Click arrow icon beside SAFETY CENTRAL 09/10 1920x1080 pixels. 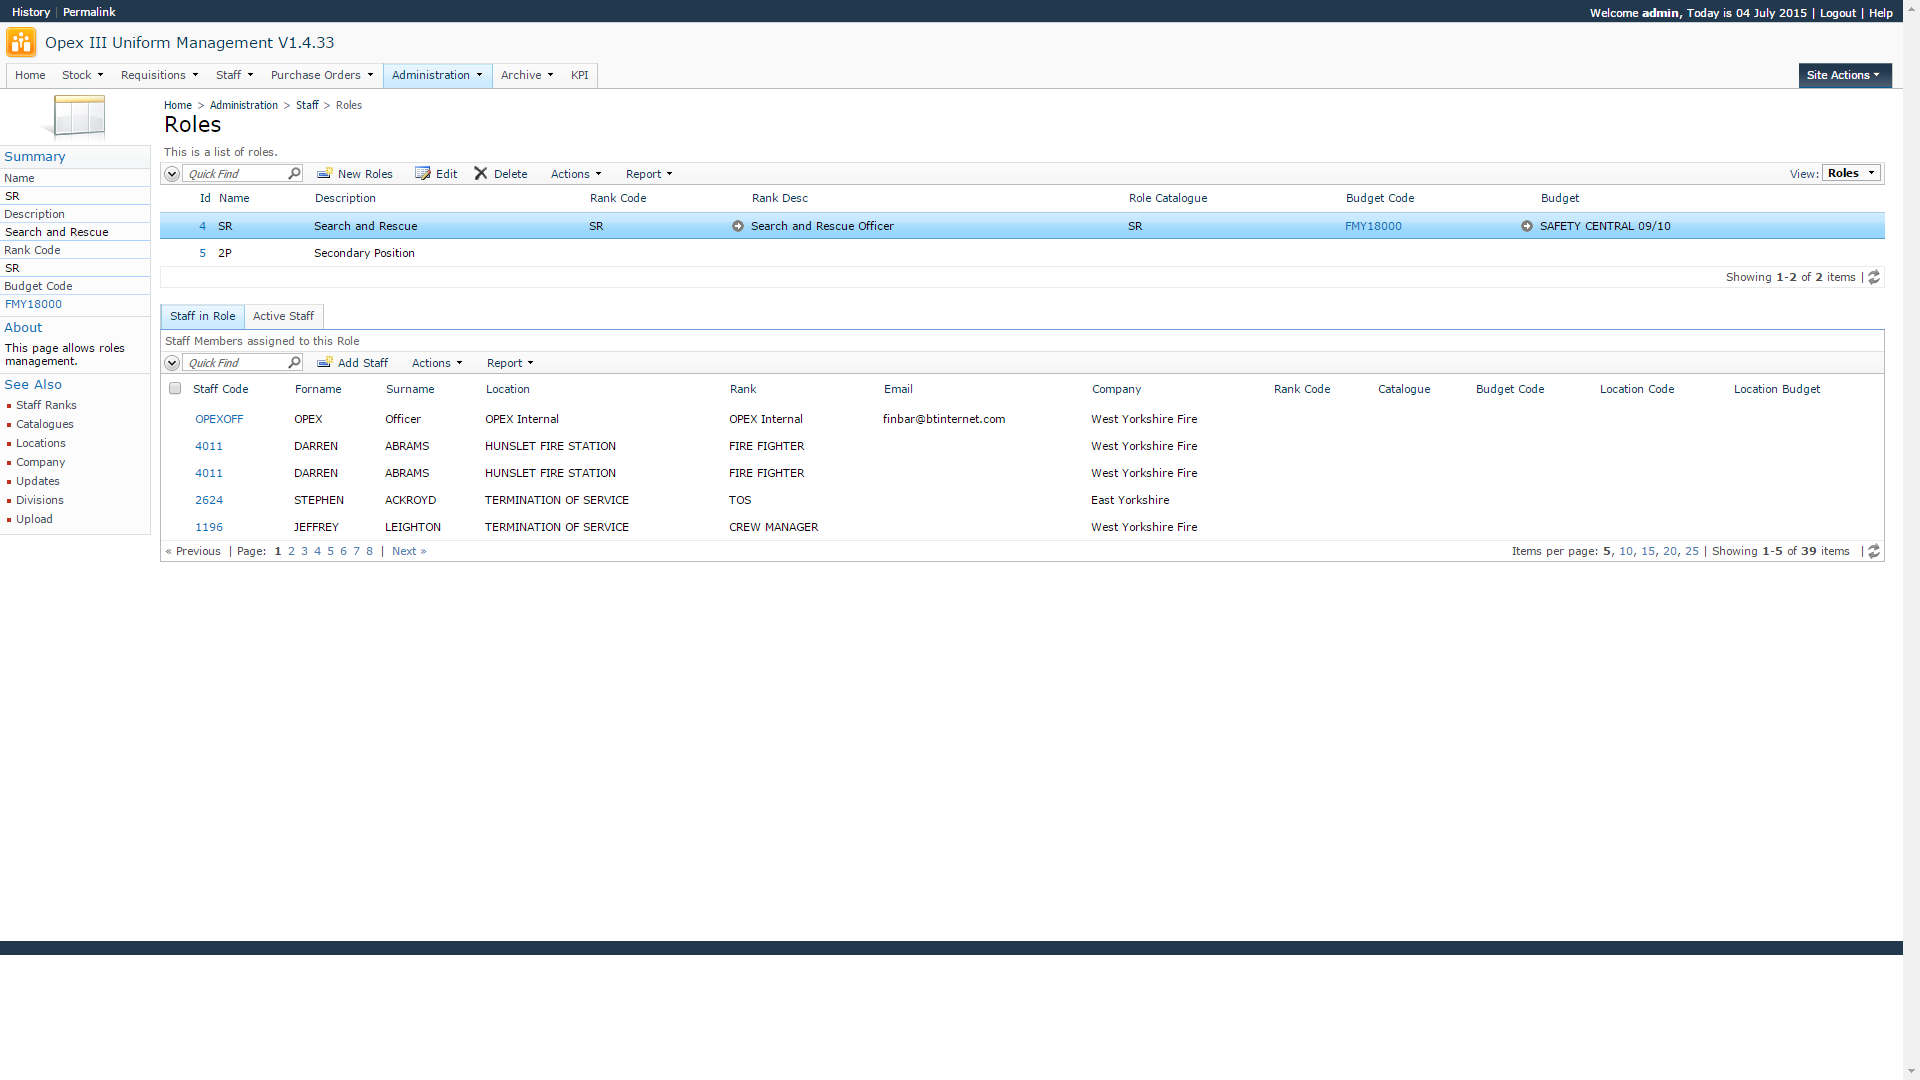[1527, 226]
